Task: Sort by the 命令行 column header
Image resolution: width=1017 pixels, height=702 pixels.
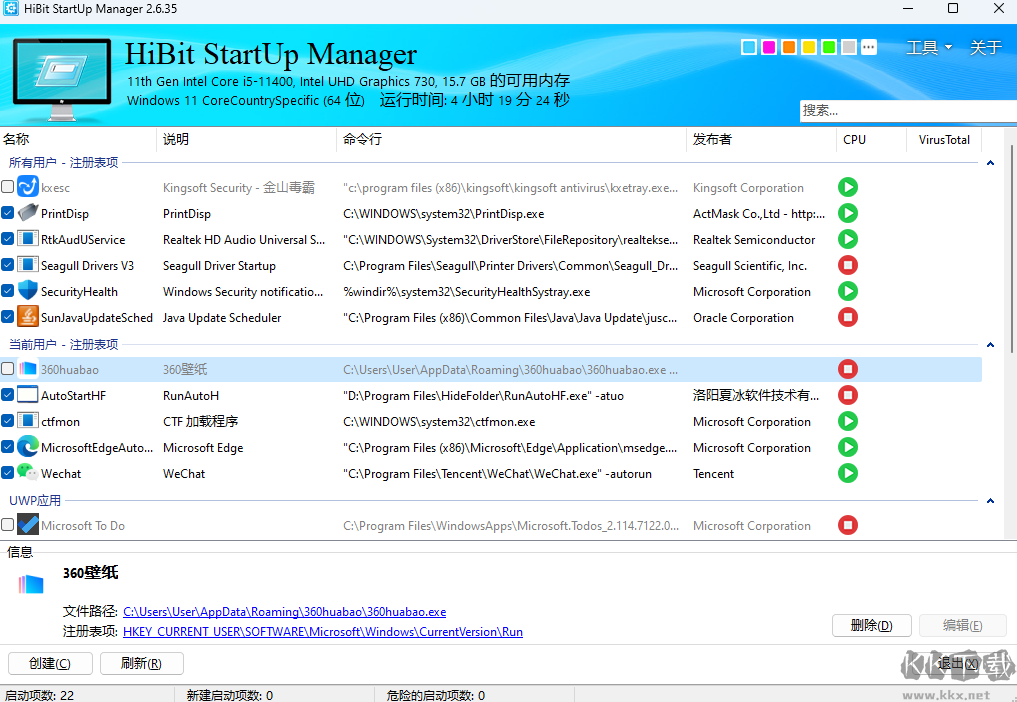Action: (511, 139)
